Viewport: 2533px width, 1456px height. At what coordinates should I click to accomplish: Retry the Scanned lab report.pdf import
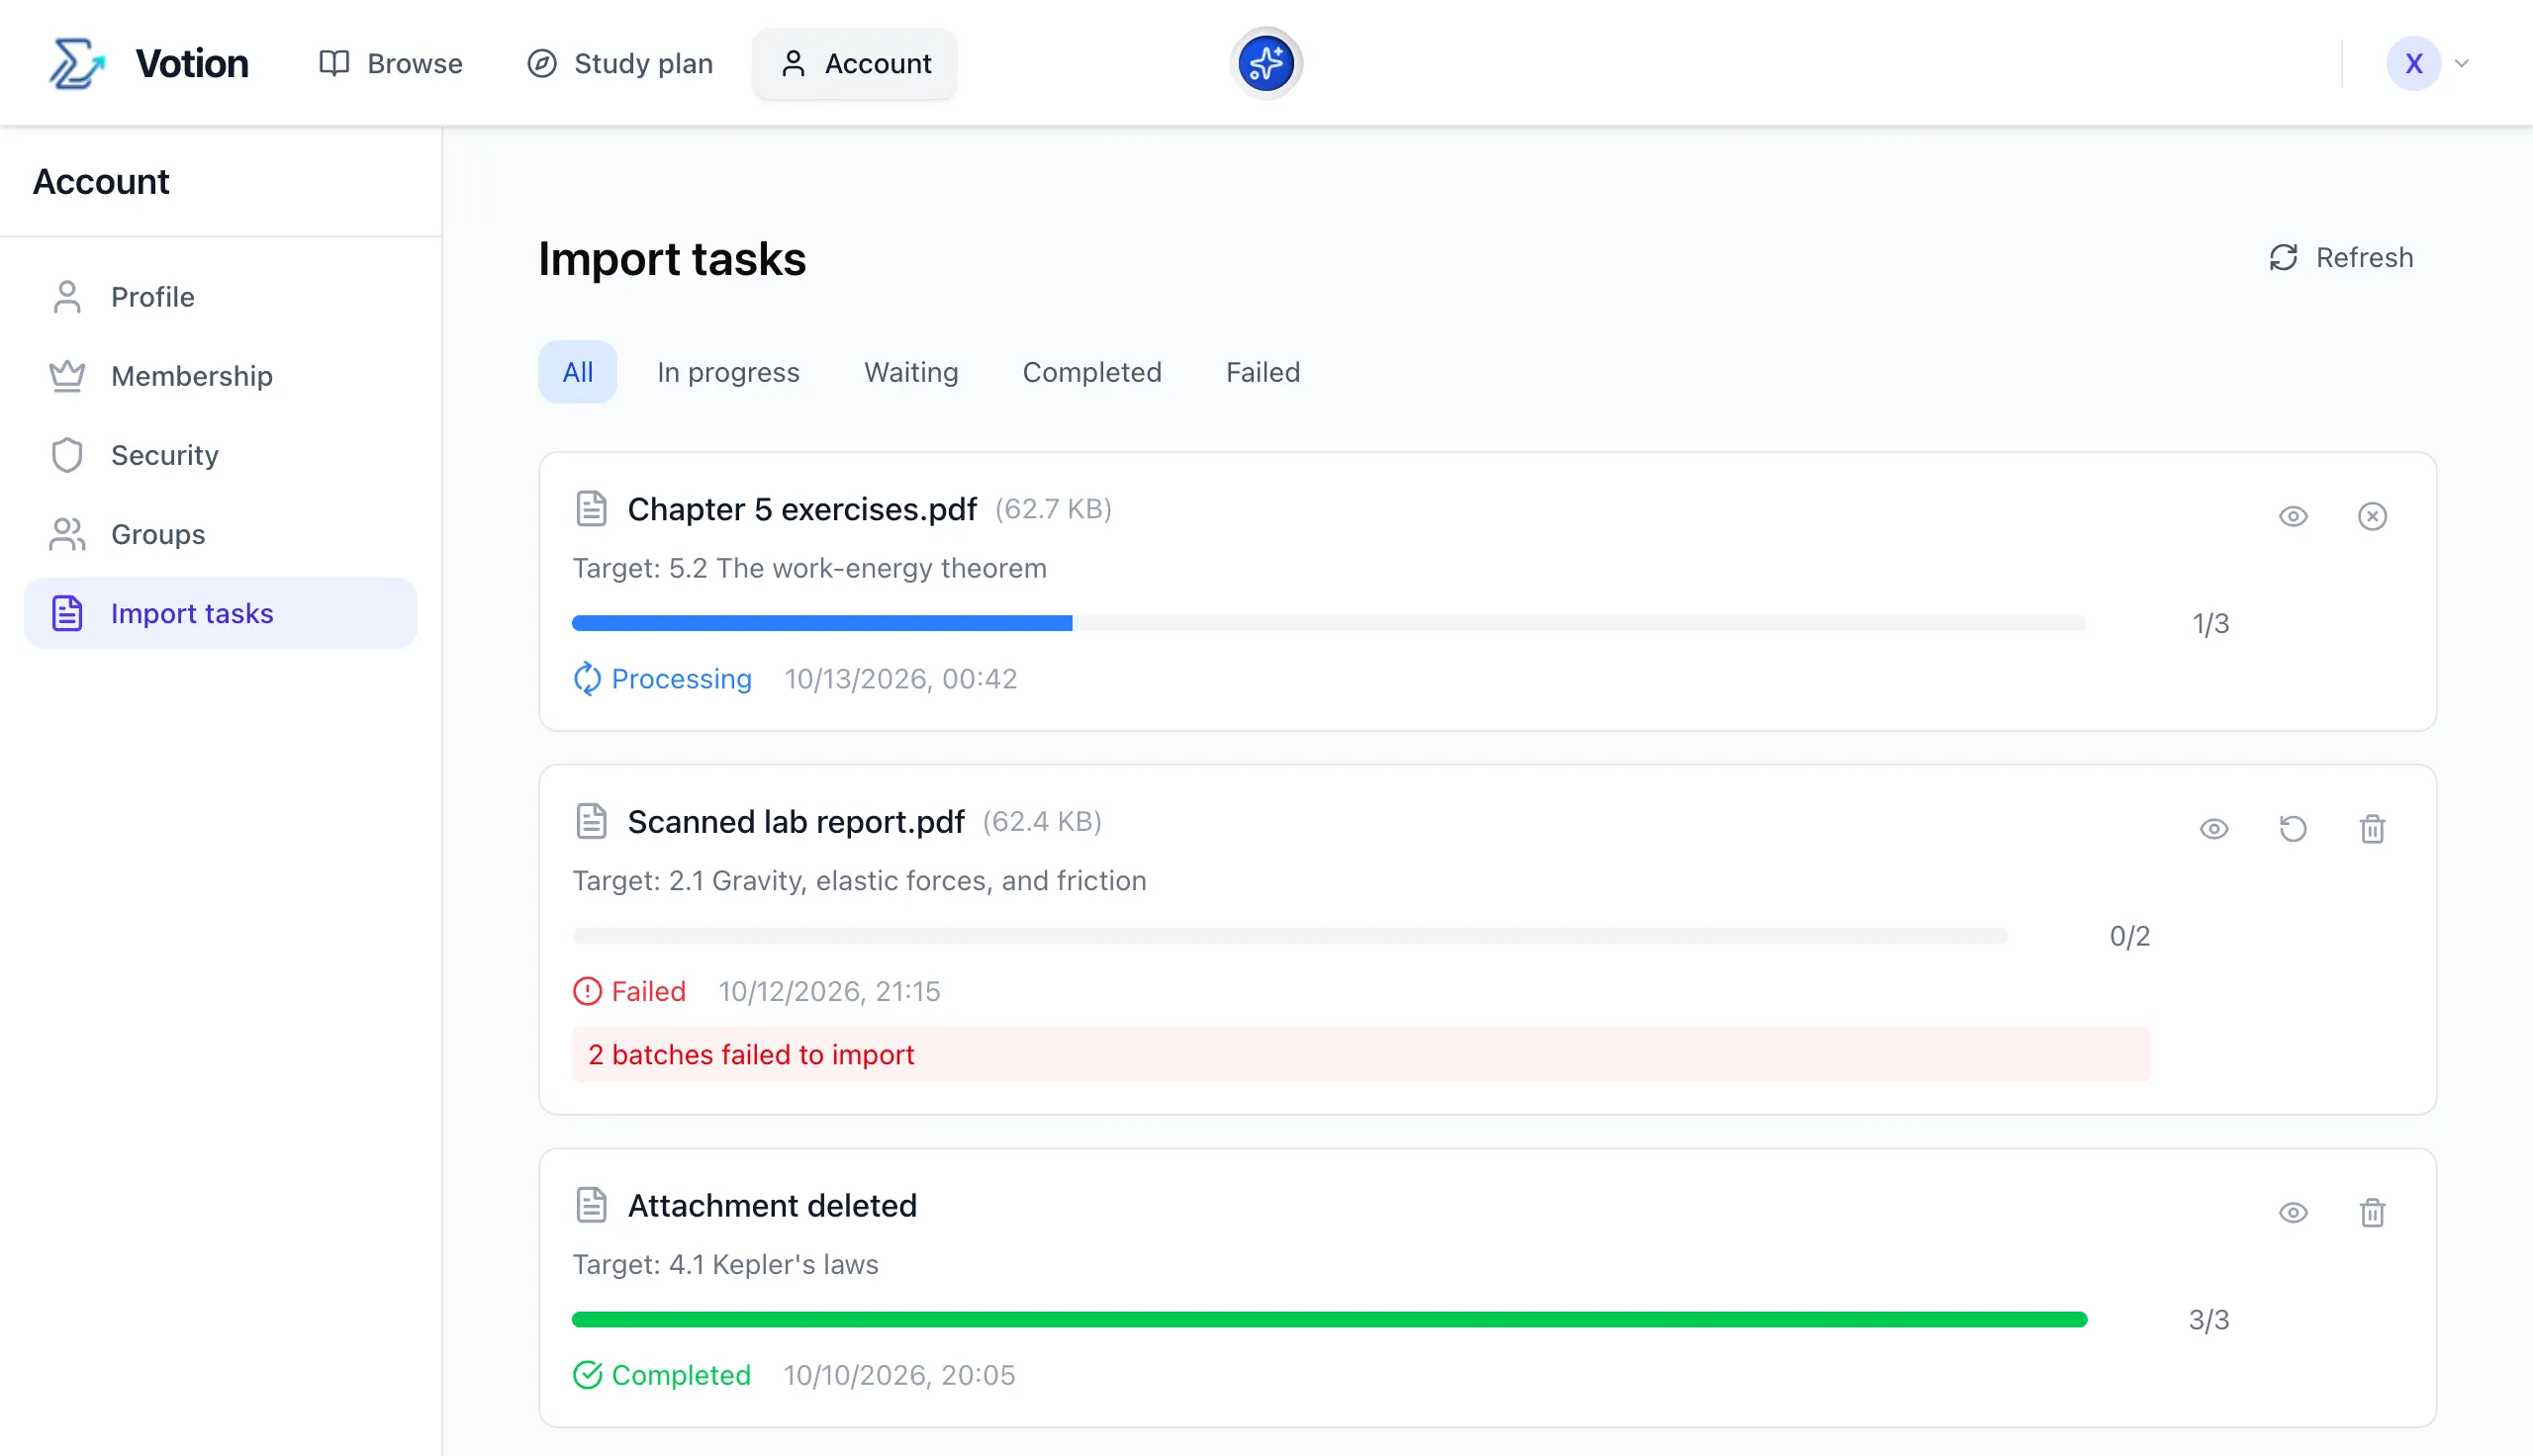pos(2293,829)
